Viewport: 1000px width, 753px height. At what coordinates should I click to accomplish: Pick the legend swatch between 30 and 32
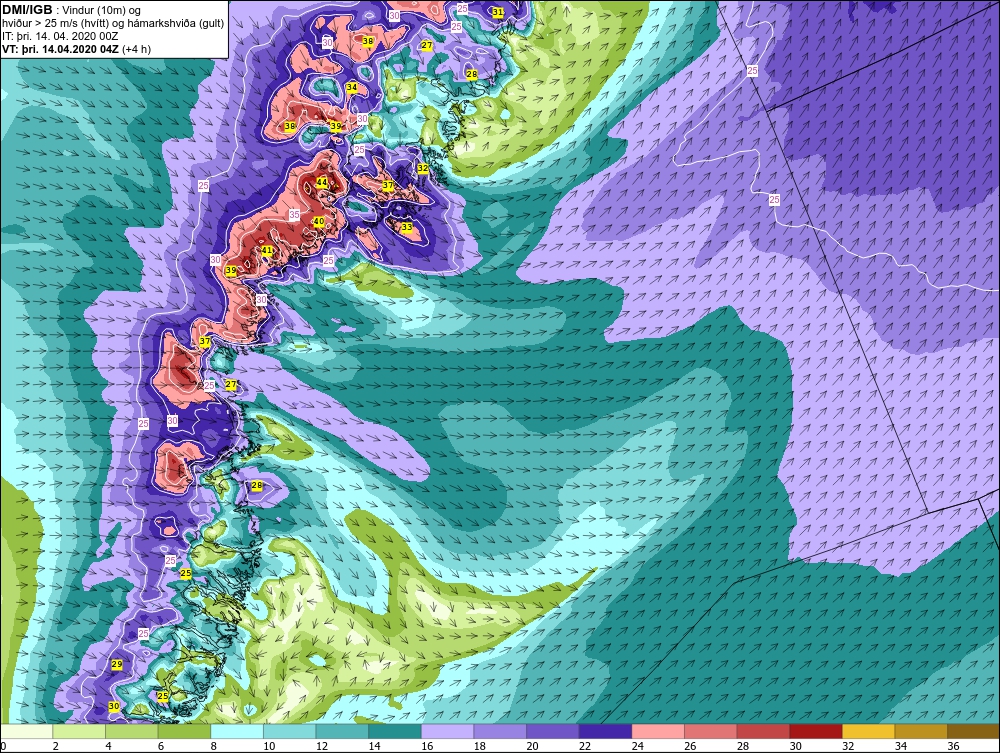(x=816, y=731)
